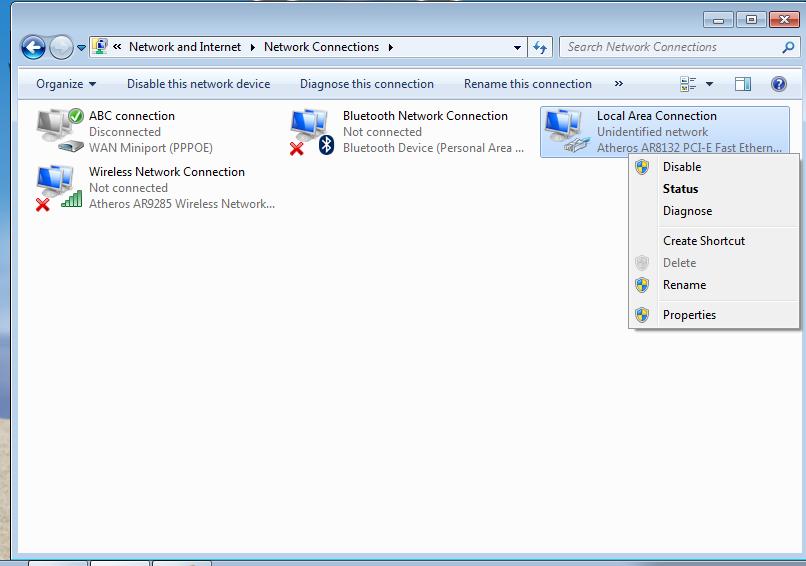
Task: Open the address bar history dropdown
Action: [517, 47]
